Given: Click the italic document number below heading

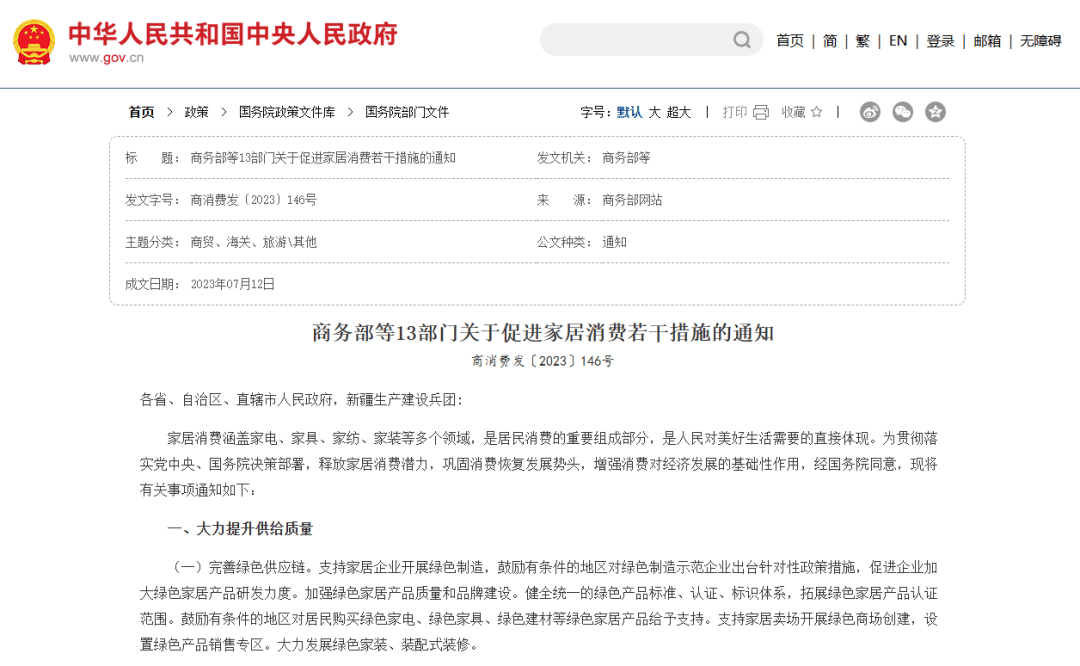Looking at the screenshot, I should coord(543,361).
